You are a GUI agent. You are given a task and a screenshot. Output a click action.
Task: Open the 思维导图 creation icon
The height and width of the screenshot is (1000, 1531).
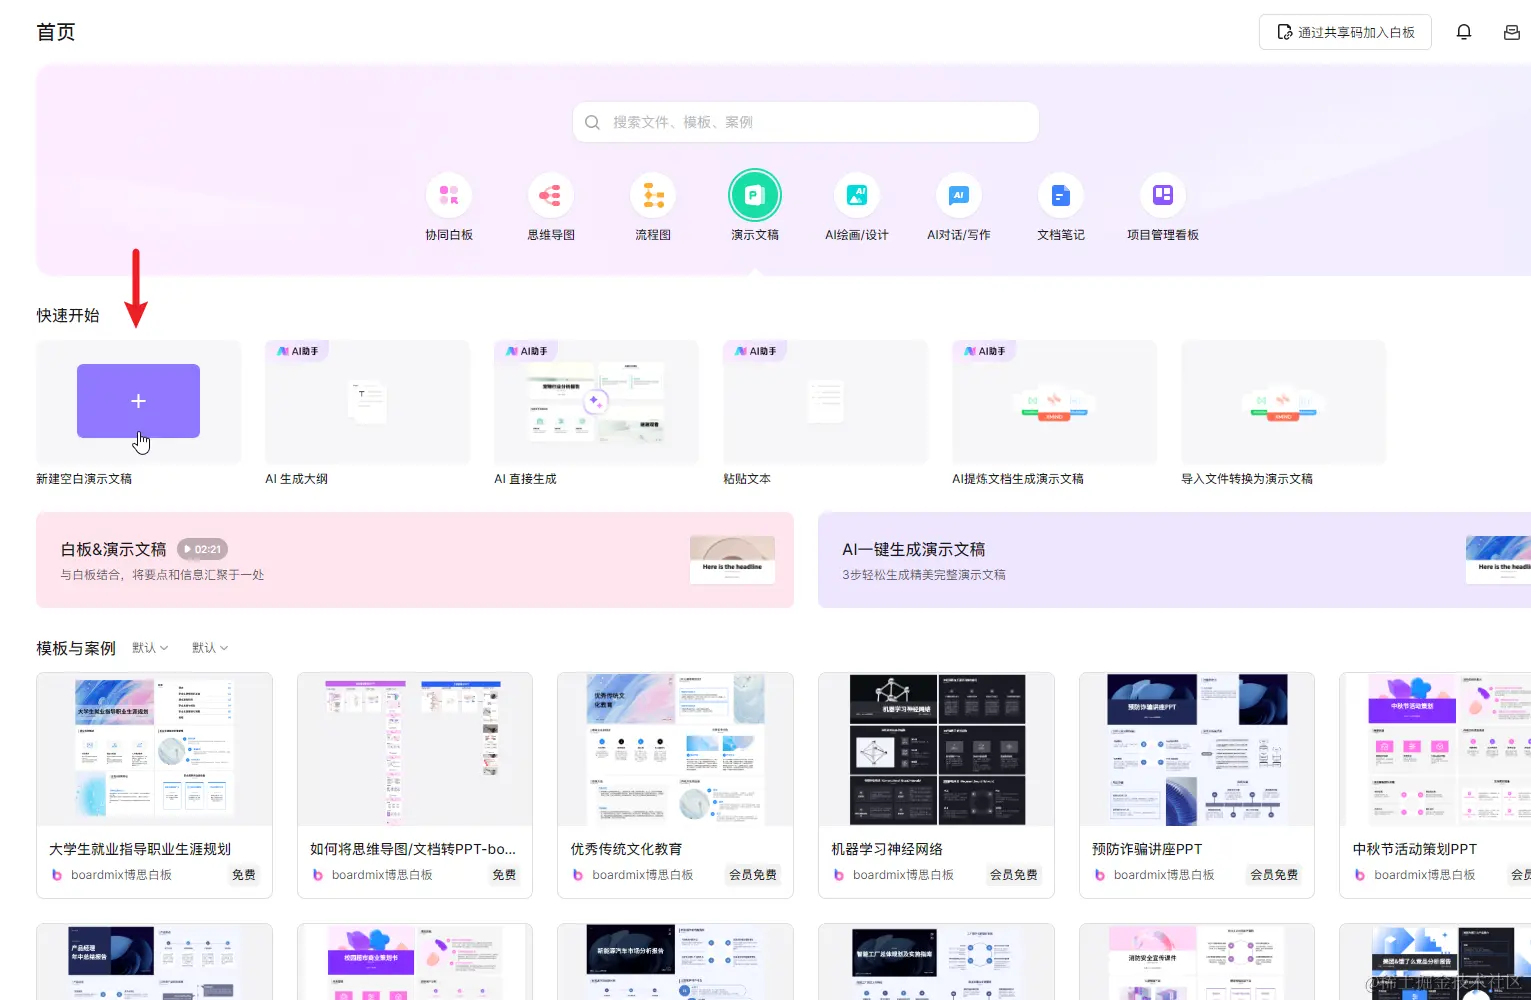point(551,195)
